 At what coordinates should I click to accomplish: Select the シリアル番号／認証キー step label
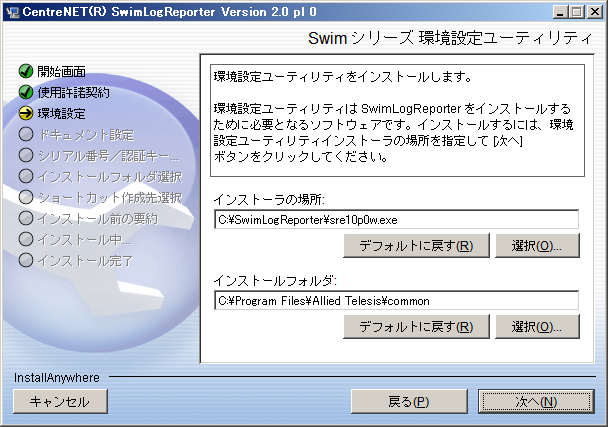(x=109, y=156)
